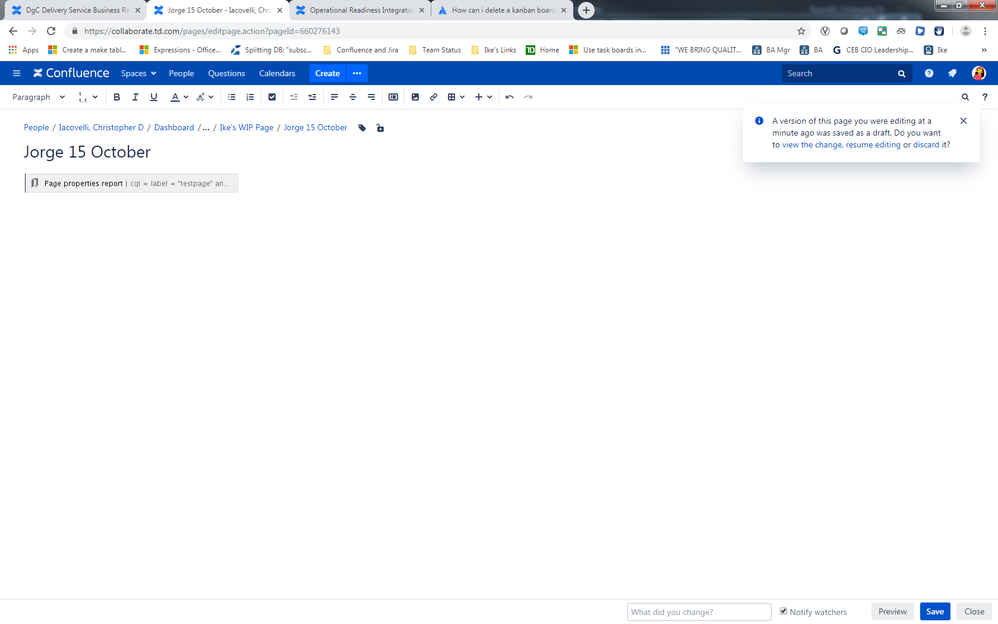Image resolution: width=998 pixels, height=624 pixels.
Task: Switch to How can i delete kanban tab
Action: 503,10
